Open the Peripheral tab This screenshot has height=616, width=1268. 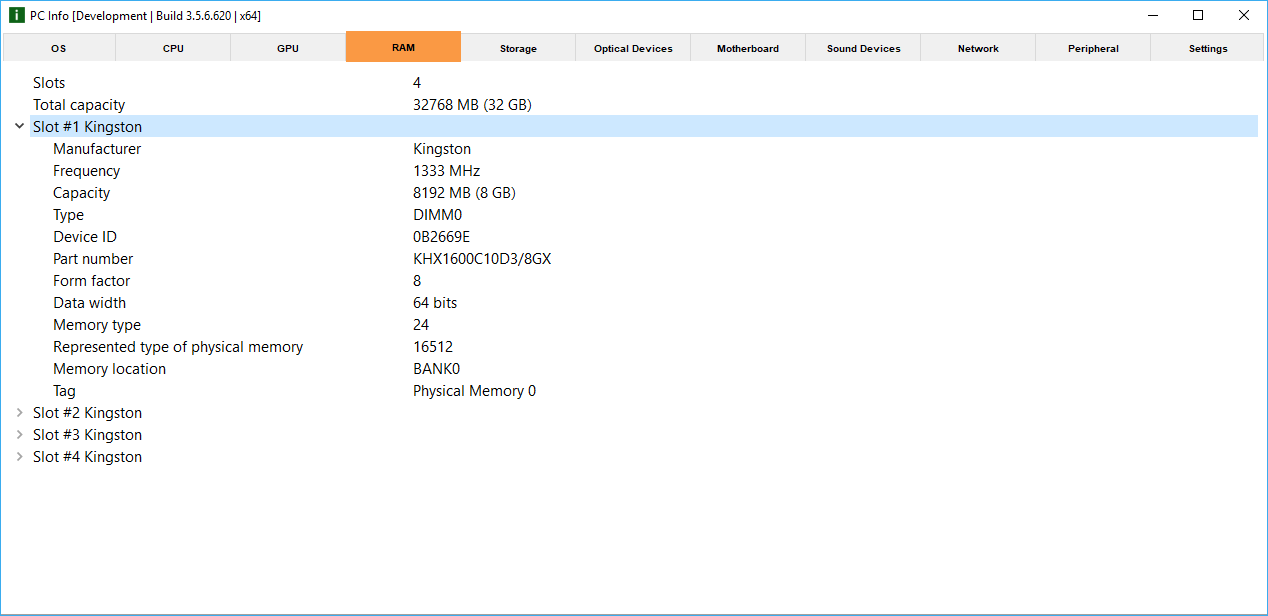pyautogui.click(x=1093, y=48)
